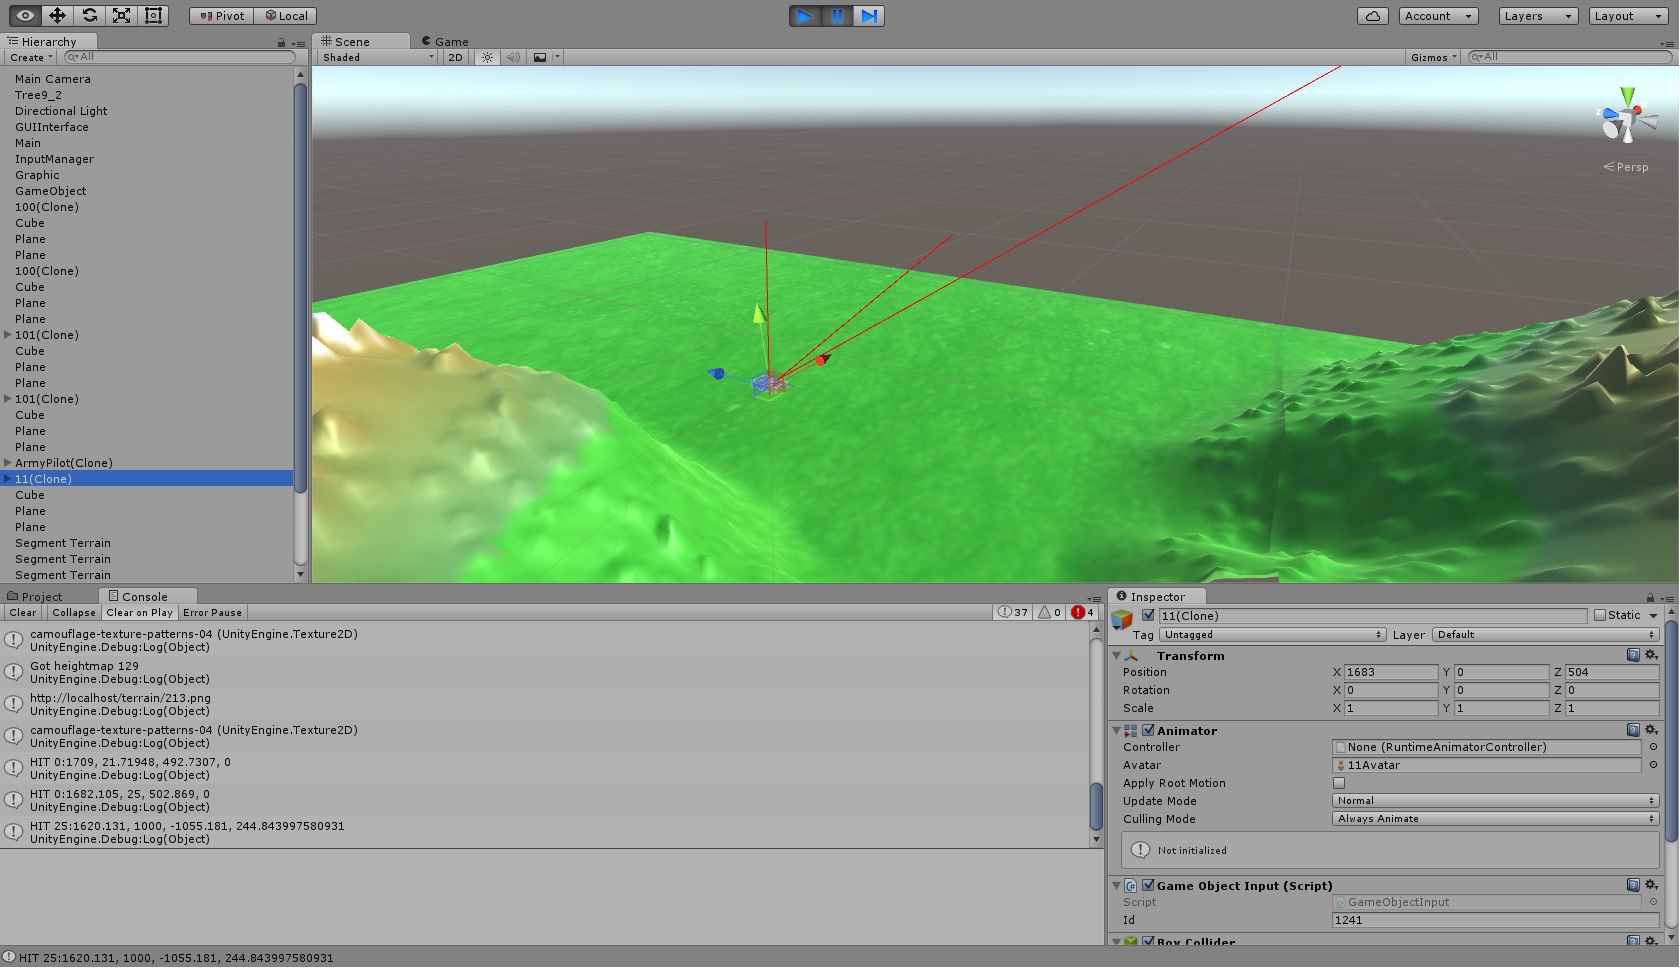
Task: Toggle 2D scene view mode
Action: [455, 57]
